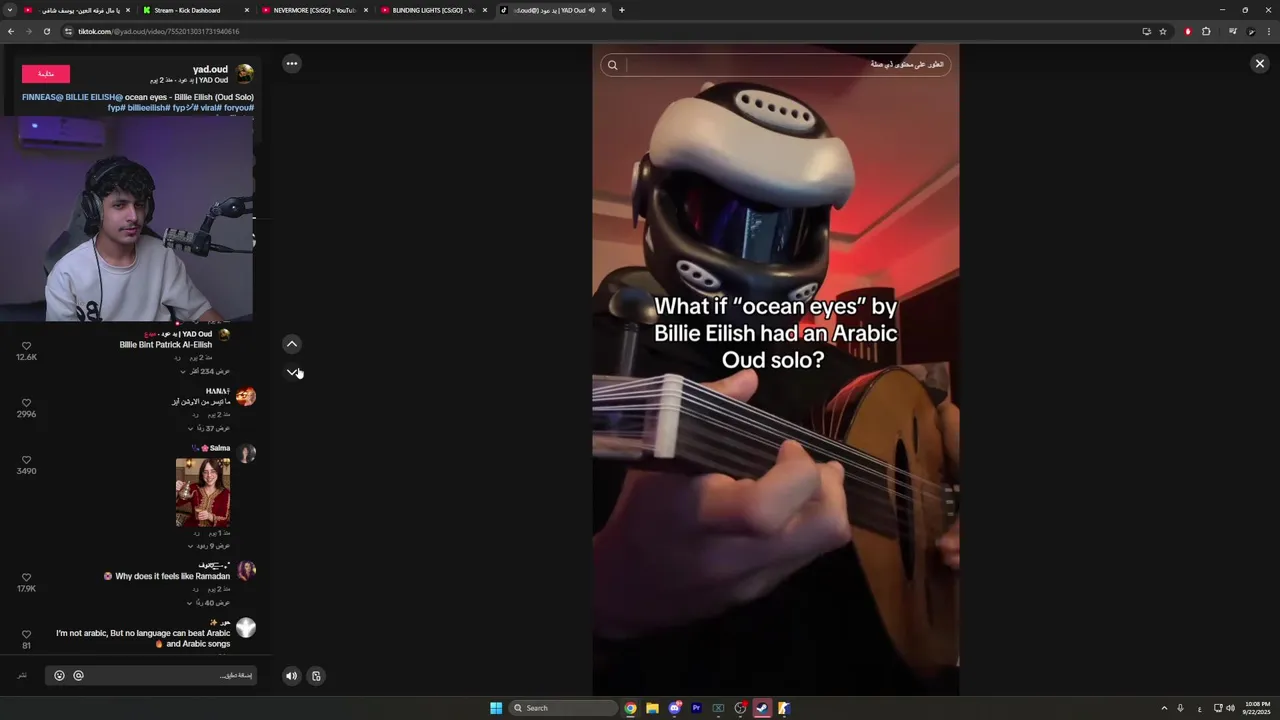
Task: Click the tab audio speaker icon on TikTok tab
Action: [592, 10]
